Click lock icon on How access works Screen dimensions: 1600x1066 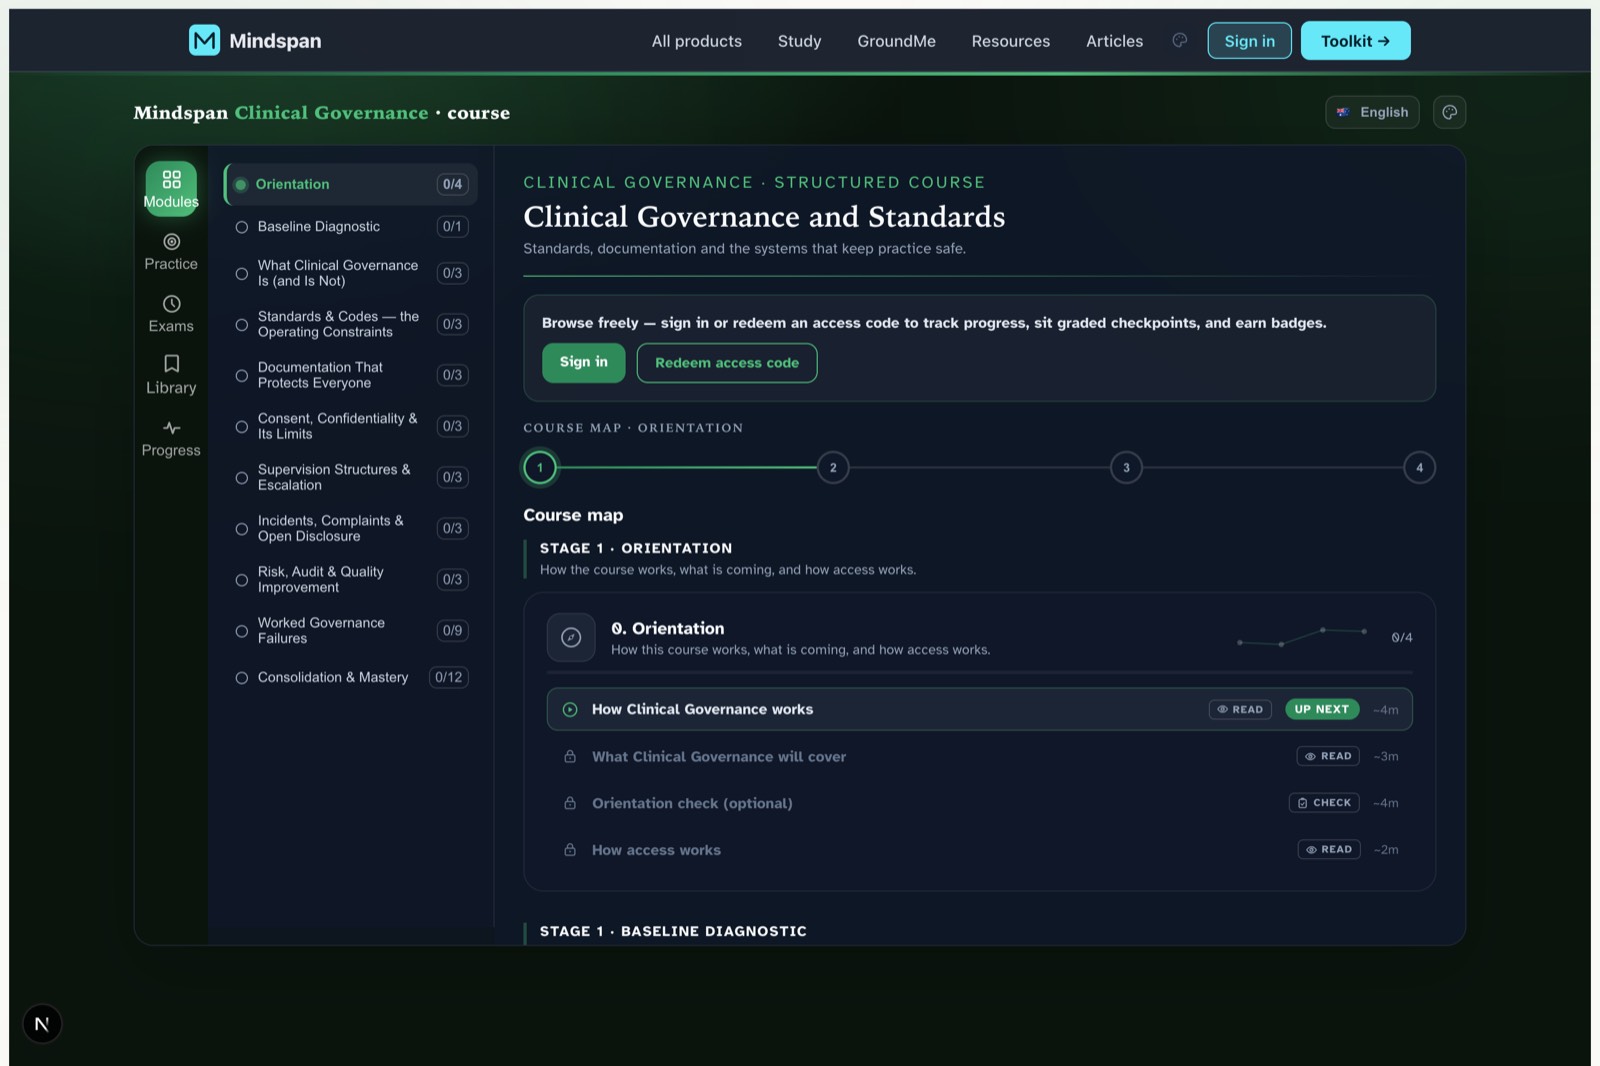pyautogui.click(x=570, y=850)
